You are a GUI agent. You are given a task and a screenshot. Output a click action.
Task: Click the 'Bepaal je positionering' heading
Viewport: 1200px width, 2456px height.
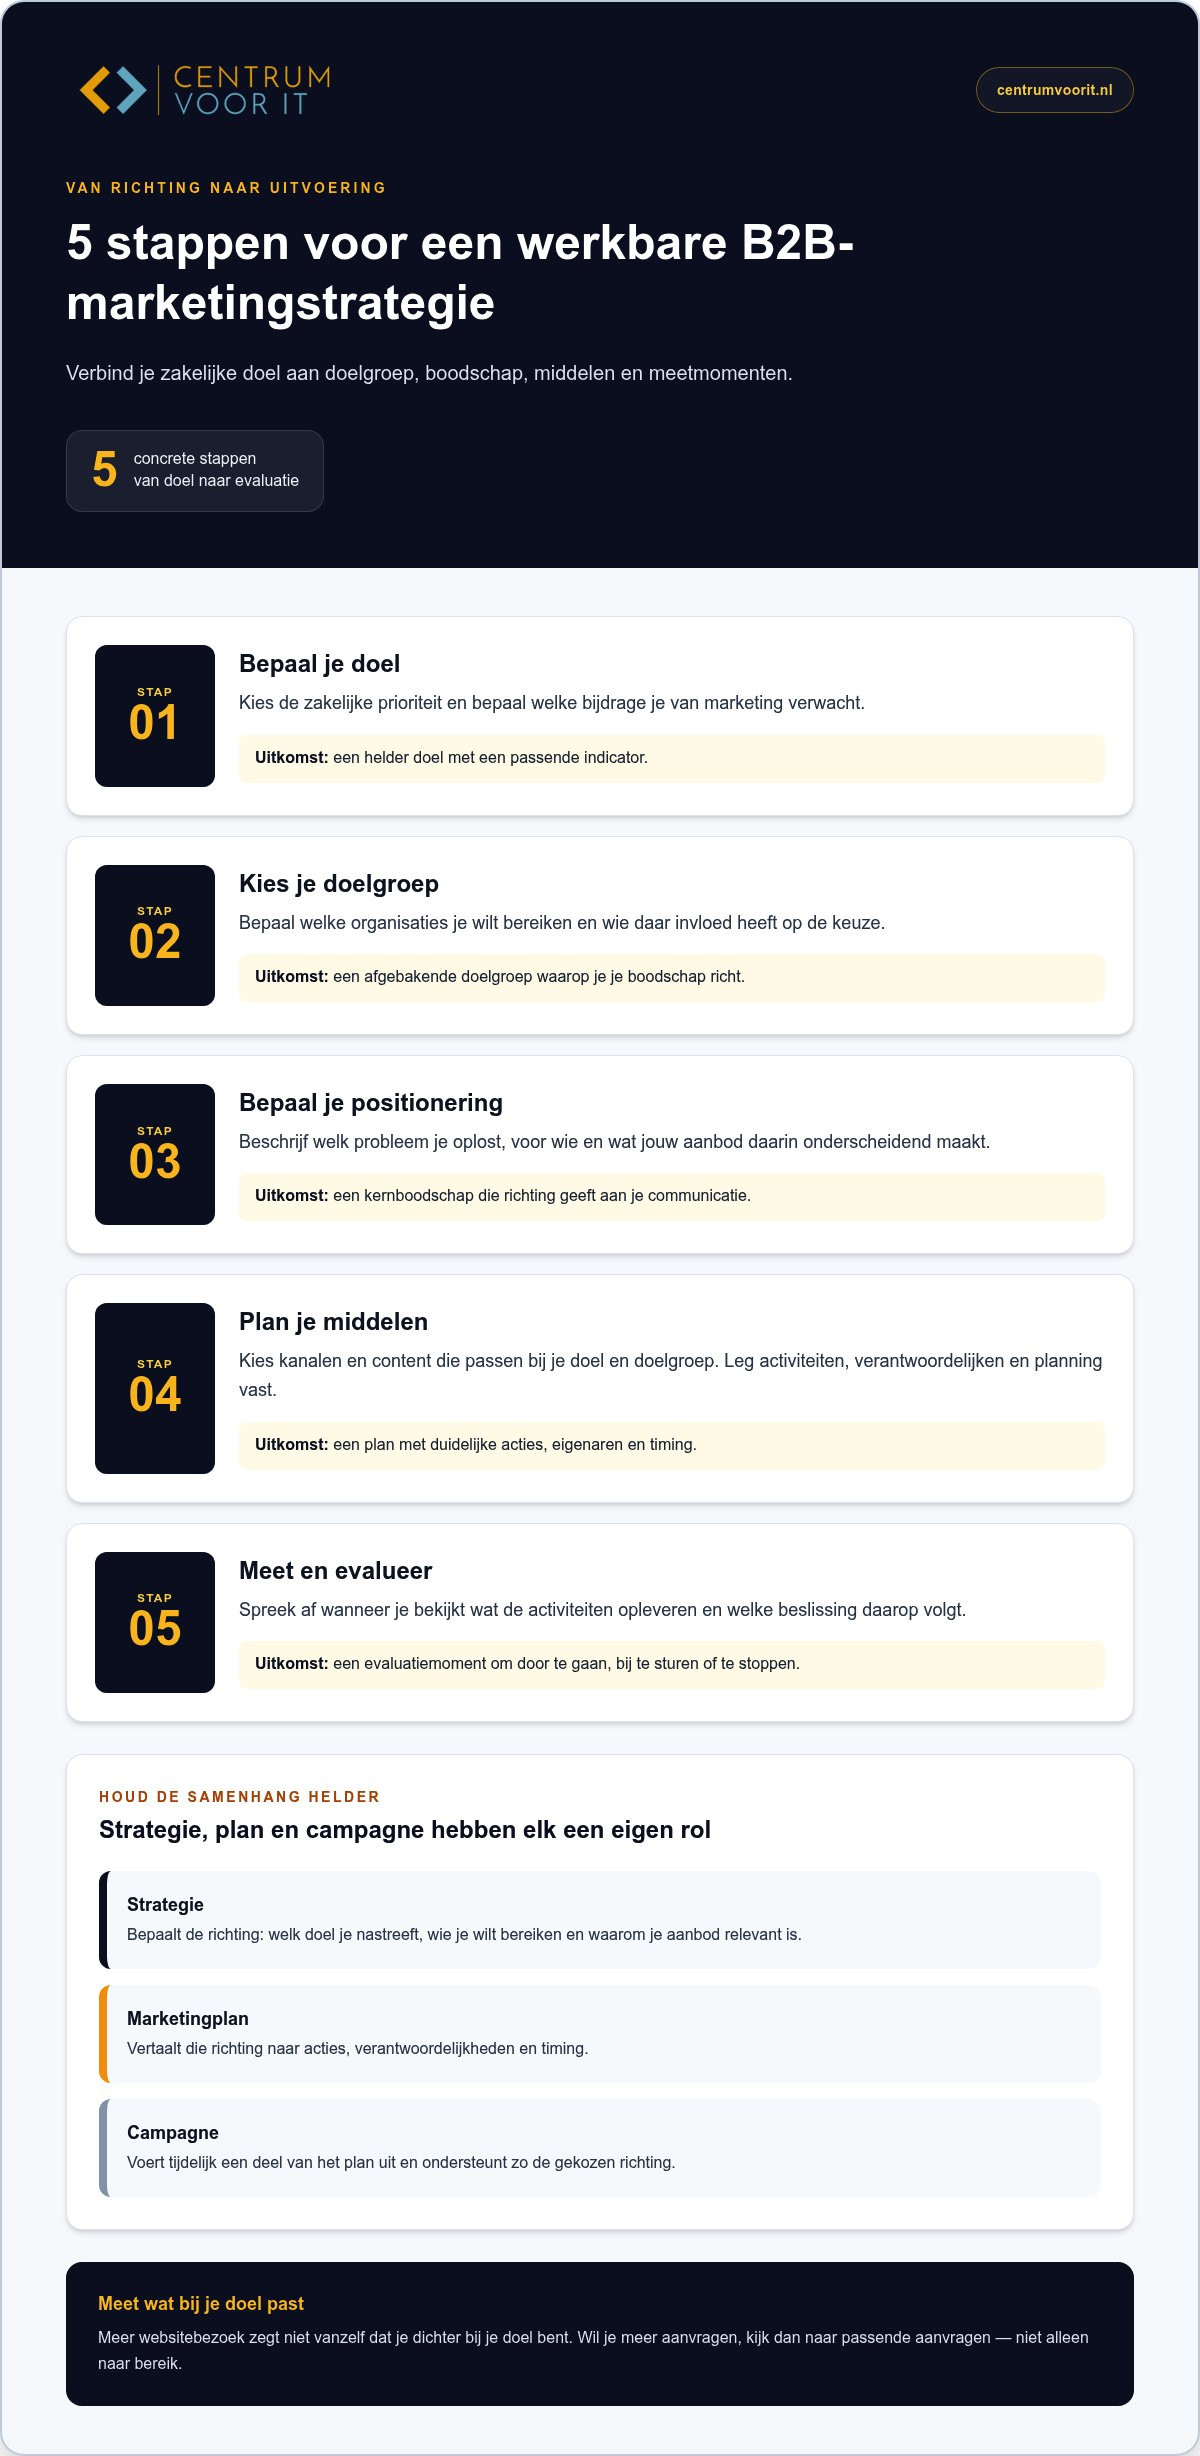coord(371,1103)
